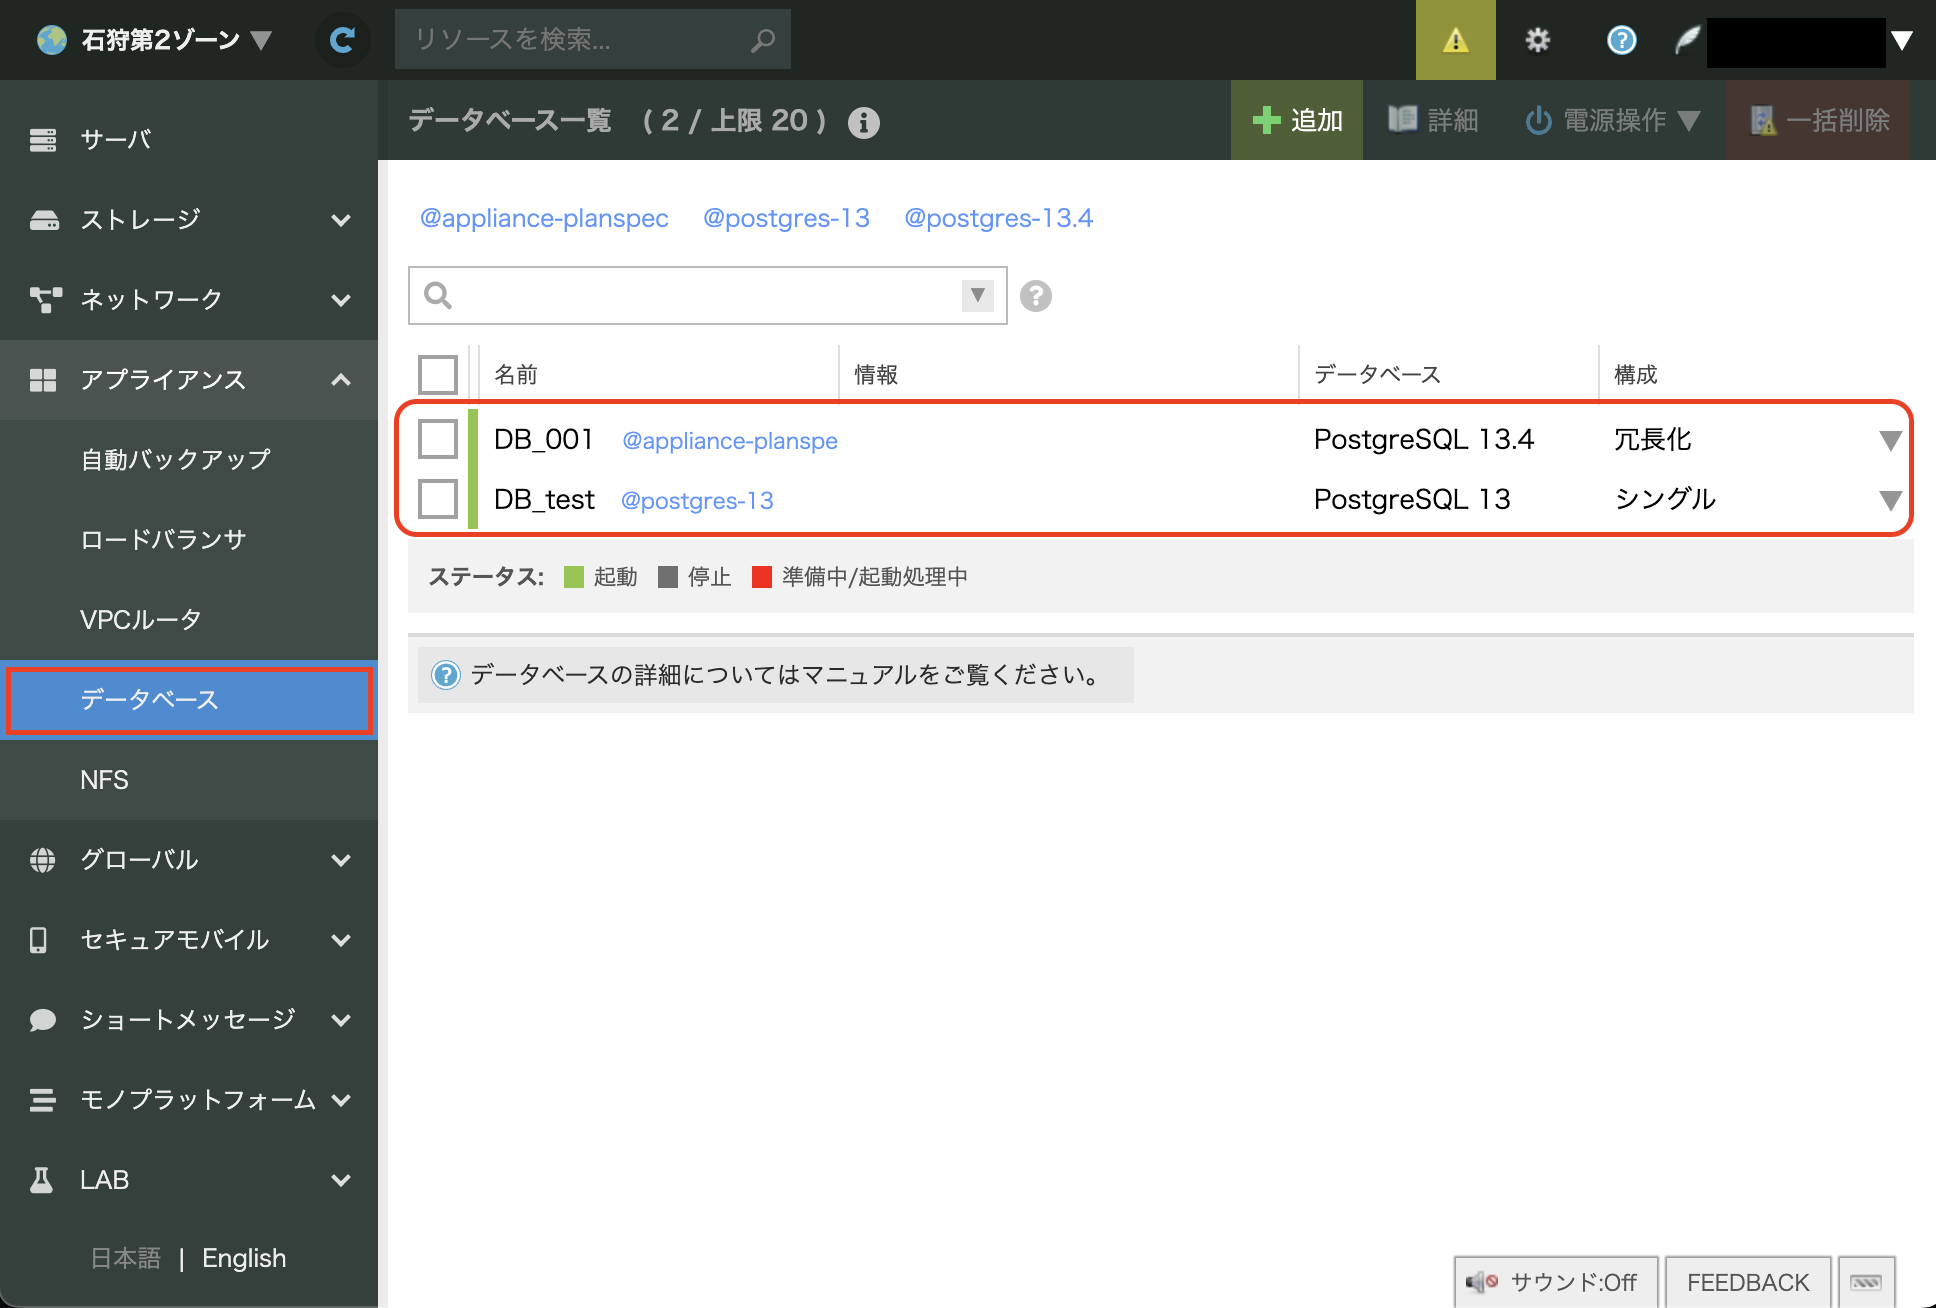This screenshot has height=1308, width=1936.
Task: Open ロードバランサ in the sidebar
Action: pyautogui.click(x=163, y=540)
